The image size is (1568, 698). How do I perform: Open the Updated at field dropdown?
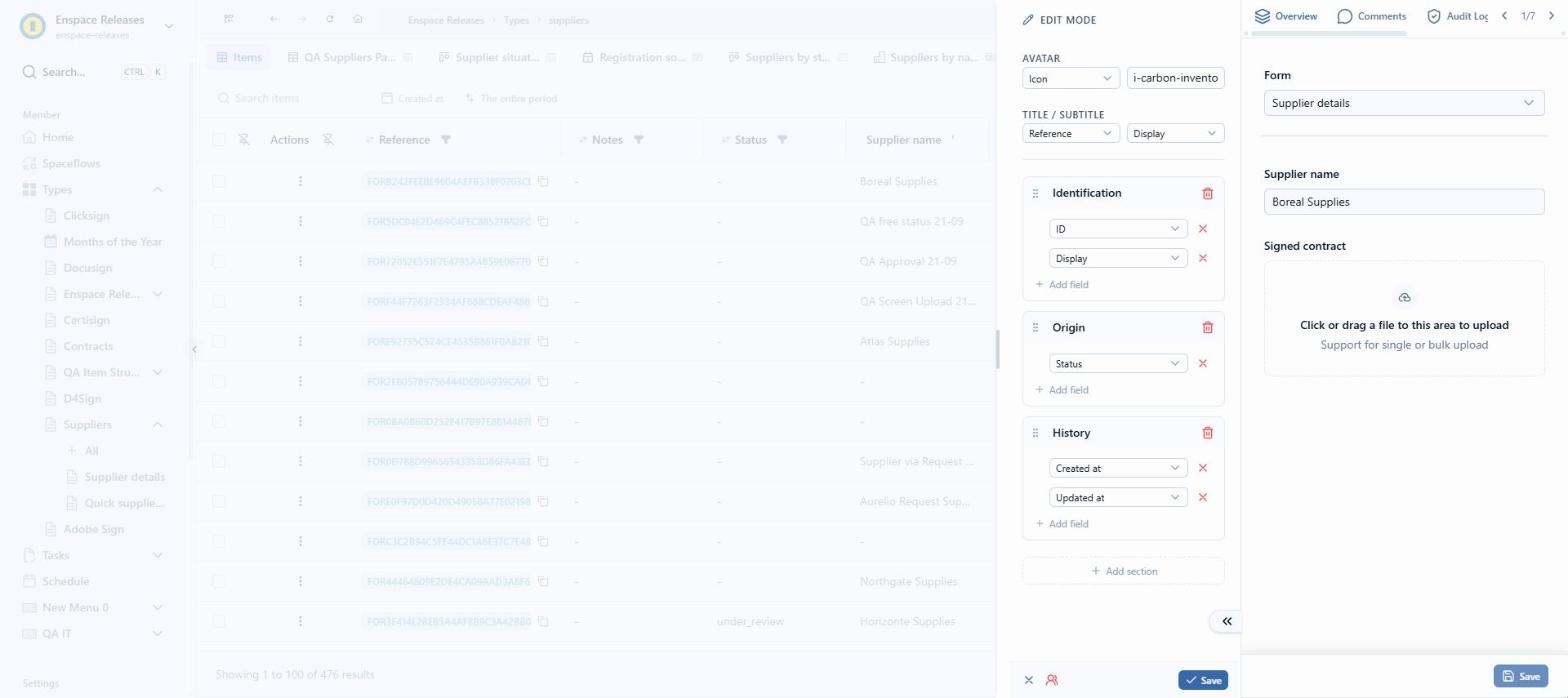coord(1118,497)
